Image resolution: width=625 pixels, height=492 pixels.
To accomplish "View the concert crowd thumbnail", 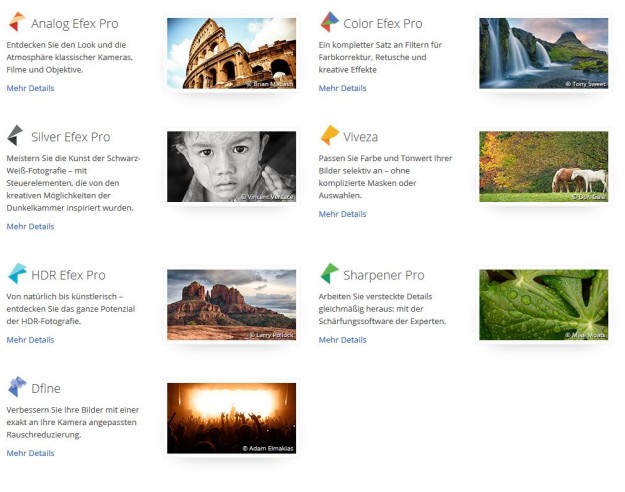I will click(x=231, y=418).
